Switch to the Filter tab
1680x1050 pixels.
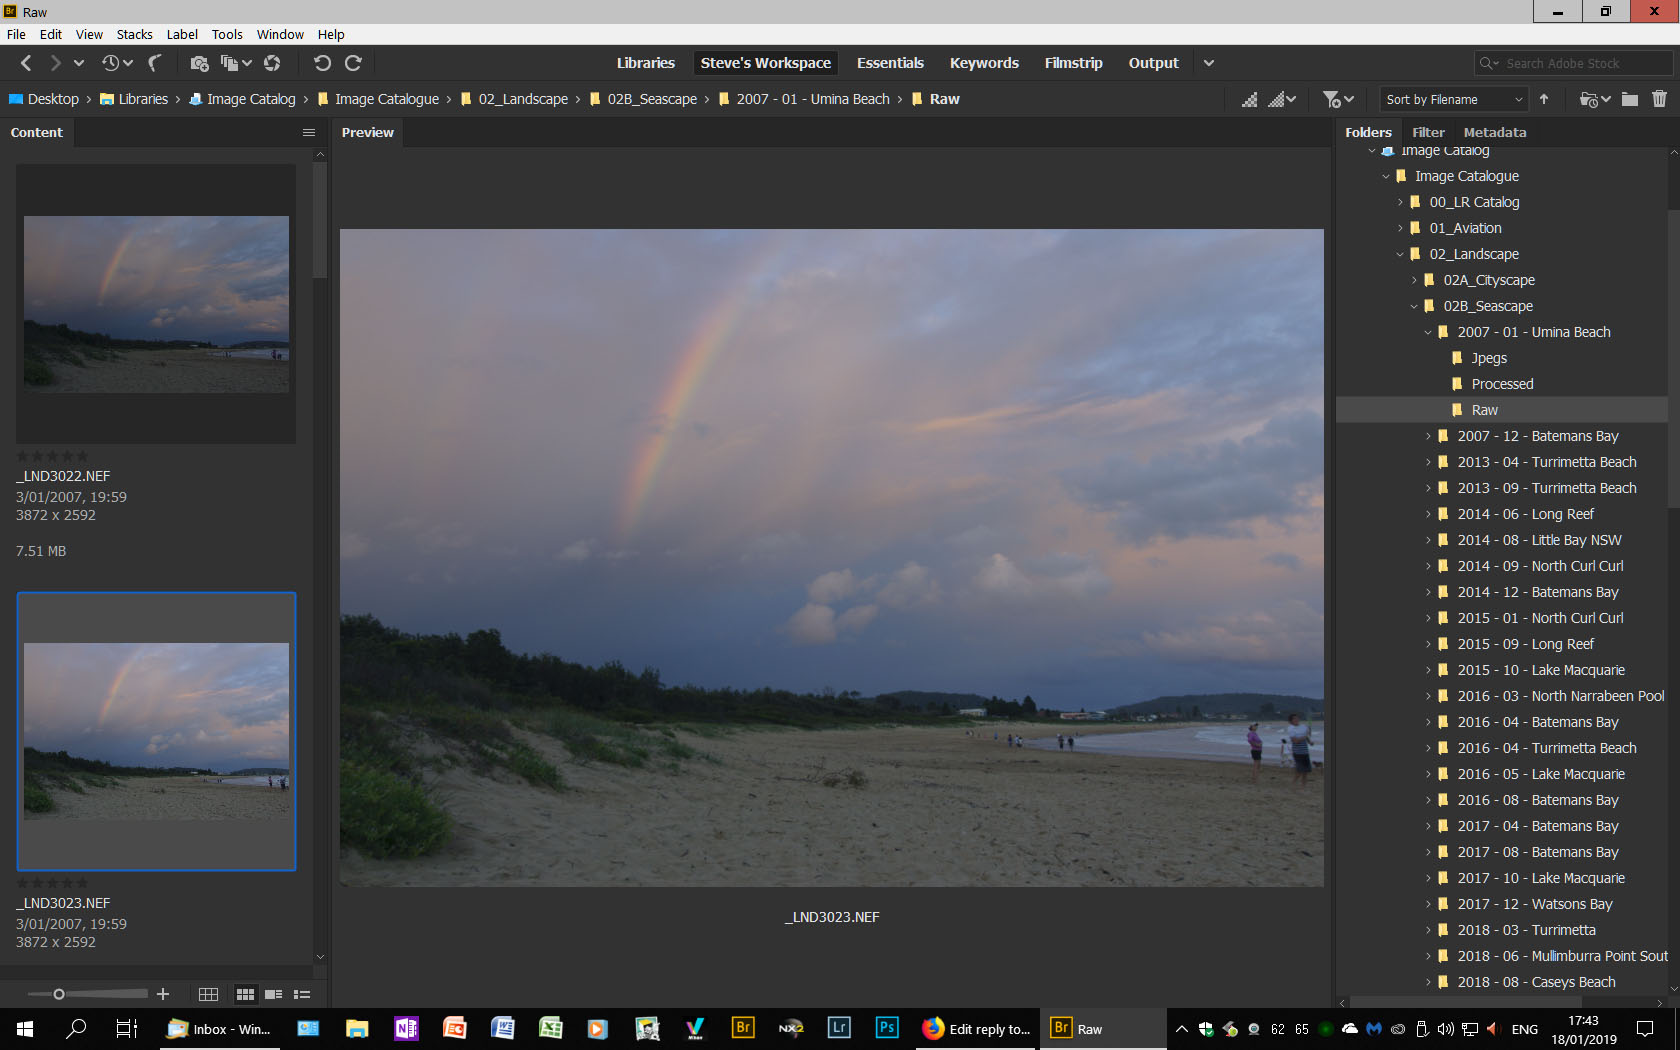tap(1428, 132)
